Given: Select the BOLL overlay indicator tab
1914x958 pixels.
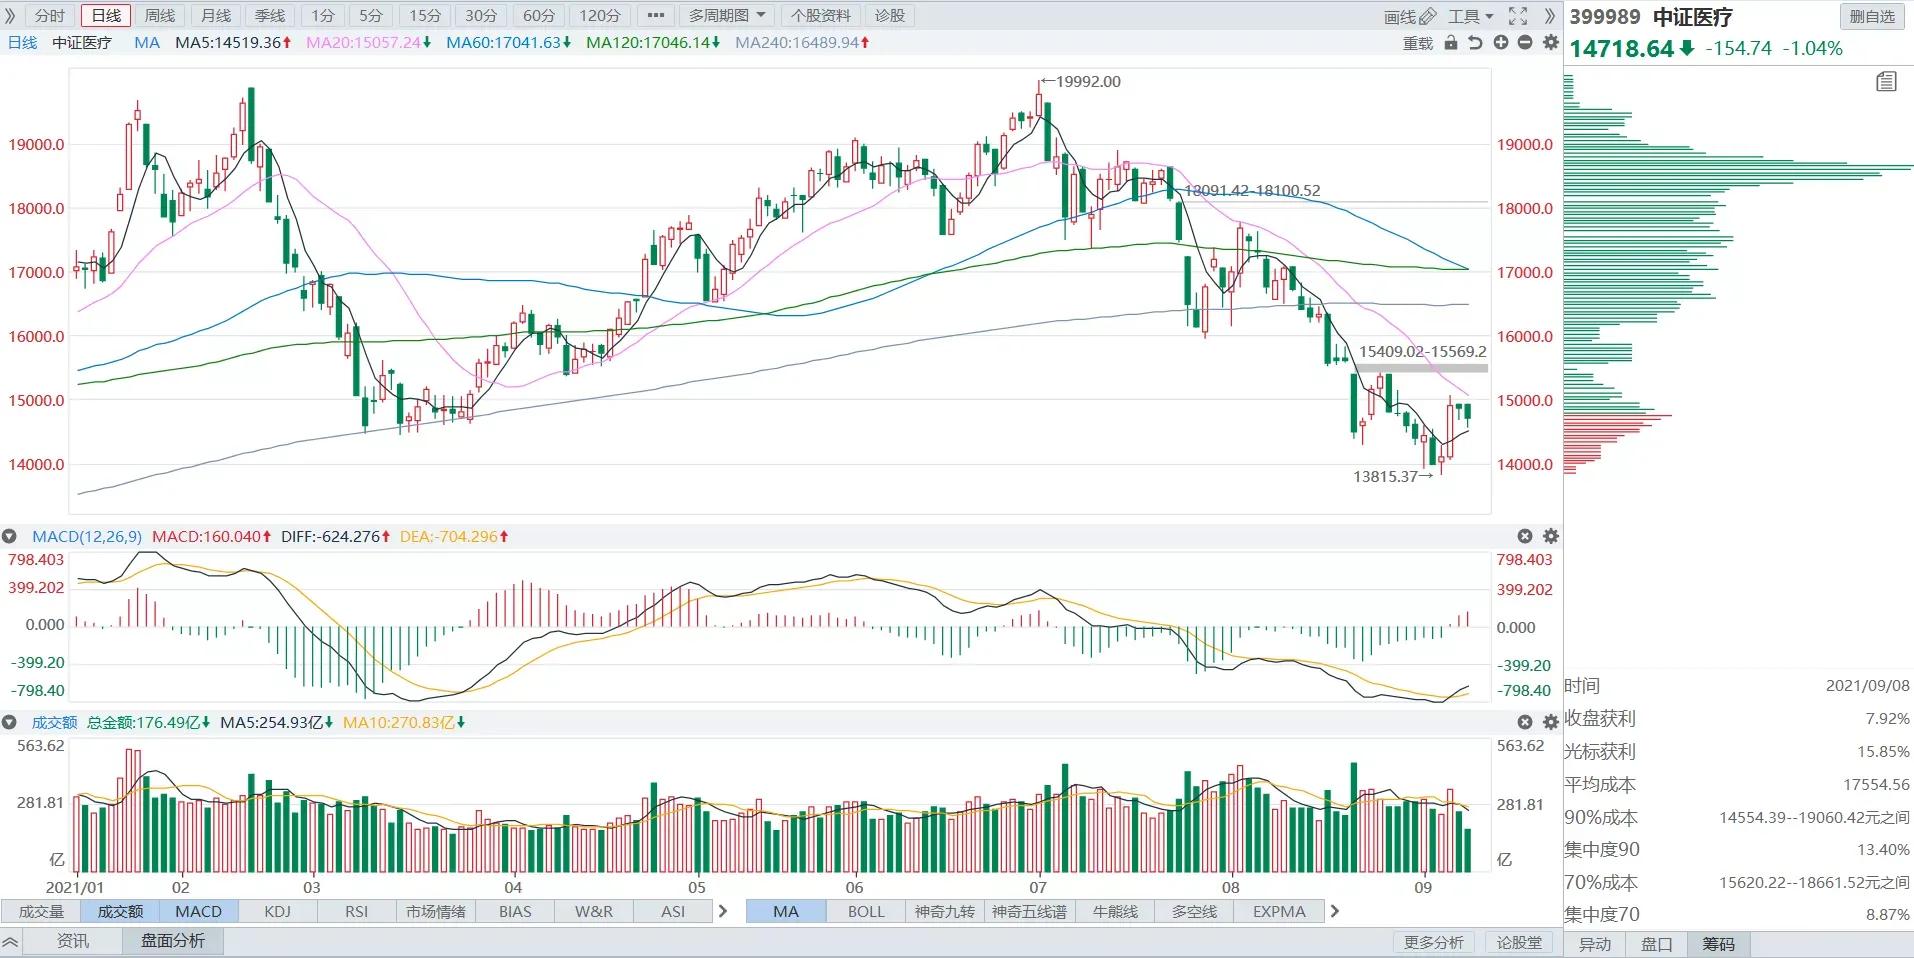Looking at the screenshot, I should click(866, 911).
